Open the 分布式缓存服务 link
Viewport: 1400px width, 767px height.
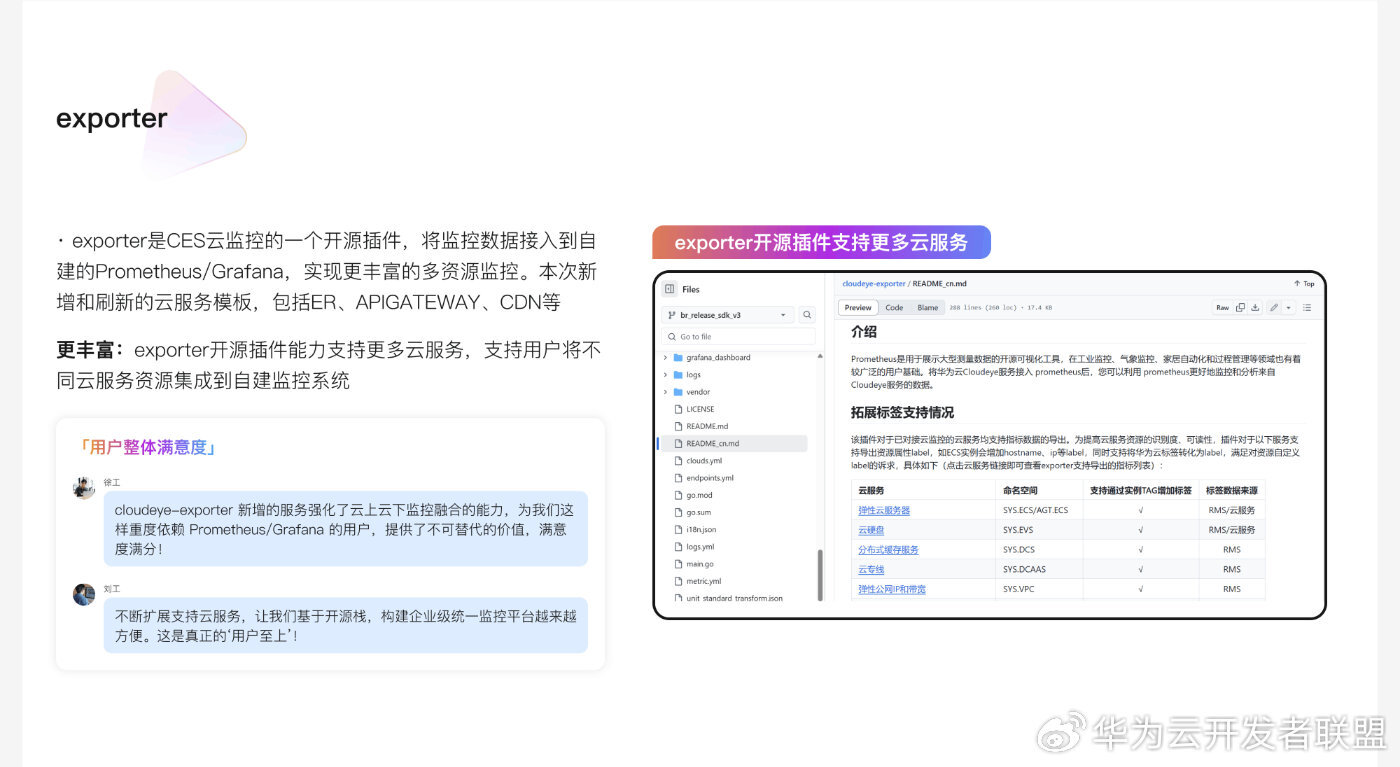click(x=888, y=550)
